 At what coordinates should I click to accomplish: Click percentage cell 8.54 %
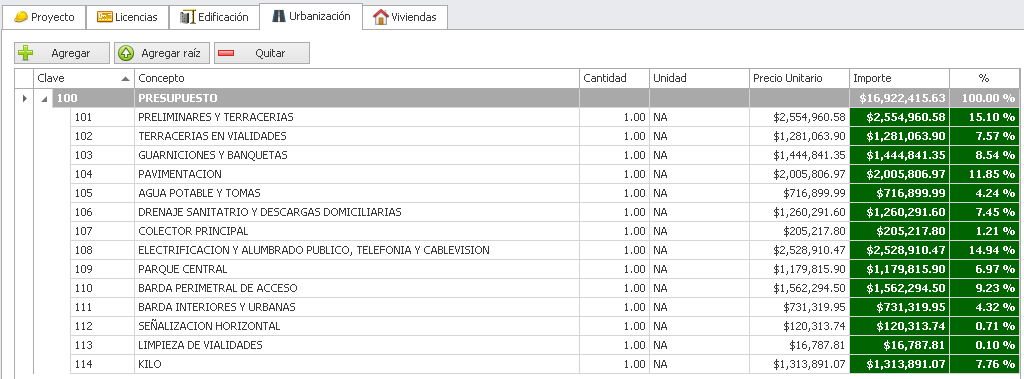pos(984,155)
